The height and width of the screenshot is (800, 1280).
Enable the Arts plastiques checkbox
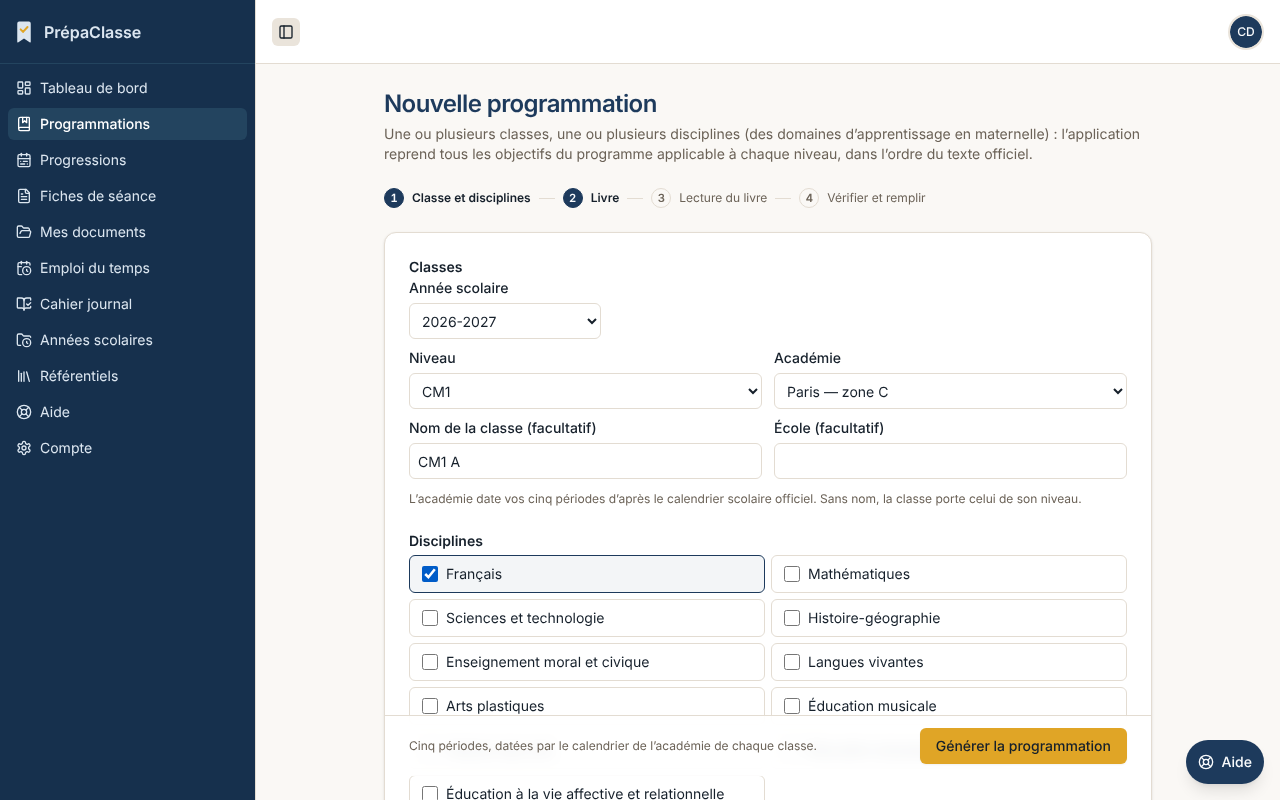(x=430, y=706)
